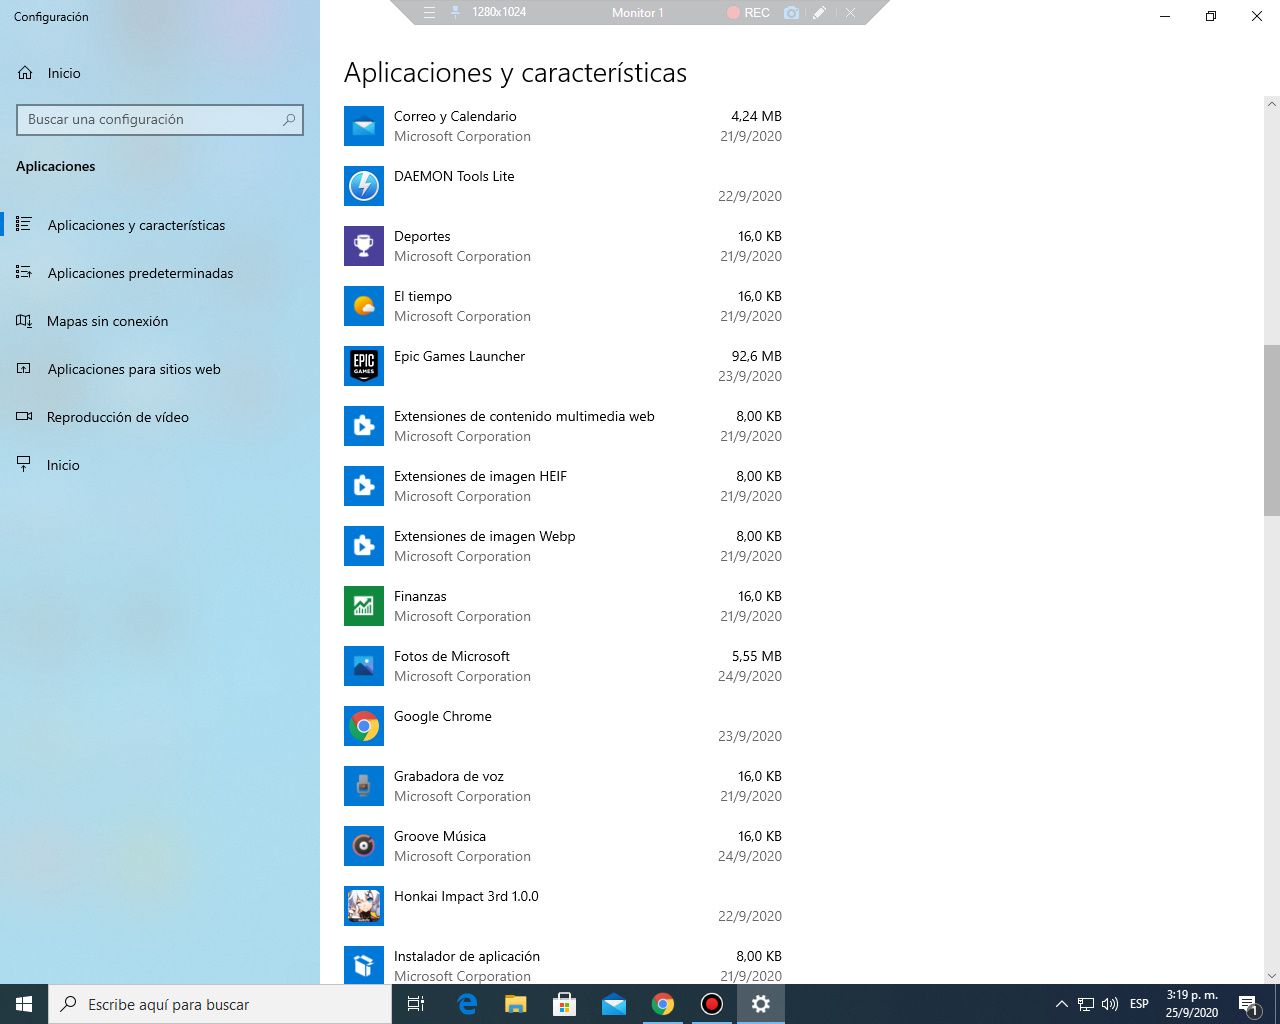The image size is (1280, 1024).
Task: Start recording with the REC button
Action: 748,13
